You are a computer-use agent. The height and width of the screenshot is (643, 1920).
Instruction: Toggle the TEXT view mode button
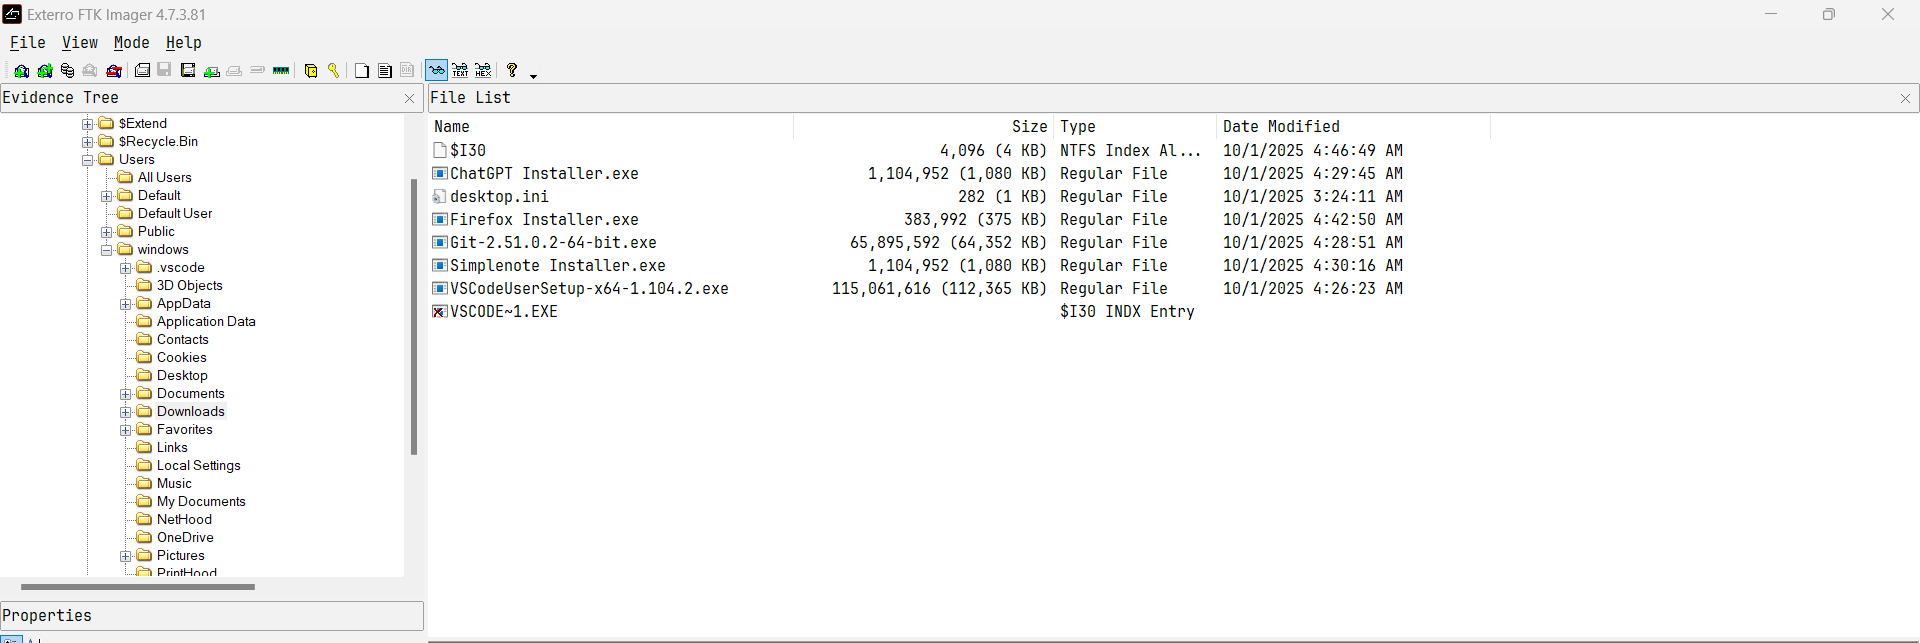click(460, 71)
